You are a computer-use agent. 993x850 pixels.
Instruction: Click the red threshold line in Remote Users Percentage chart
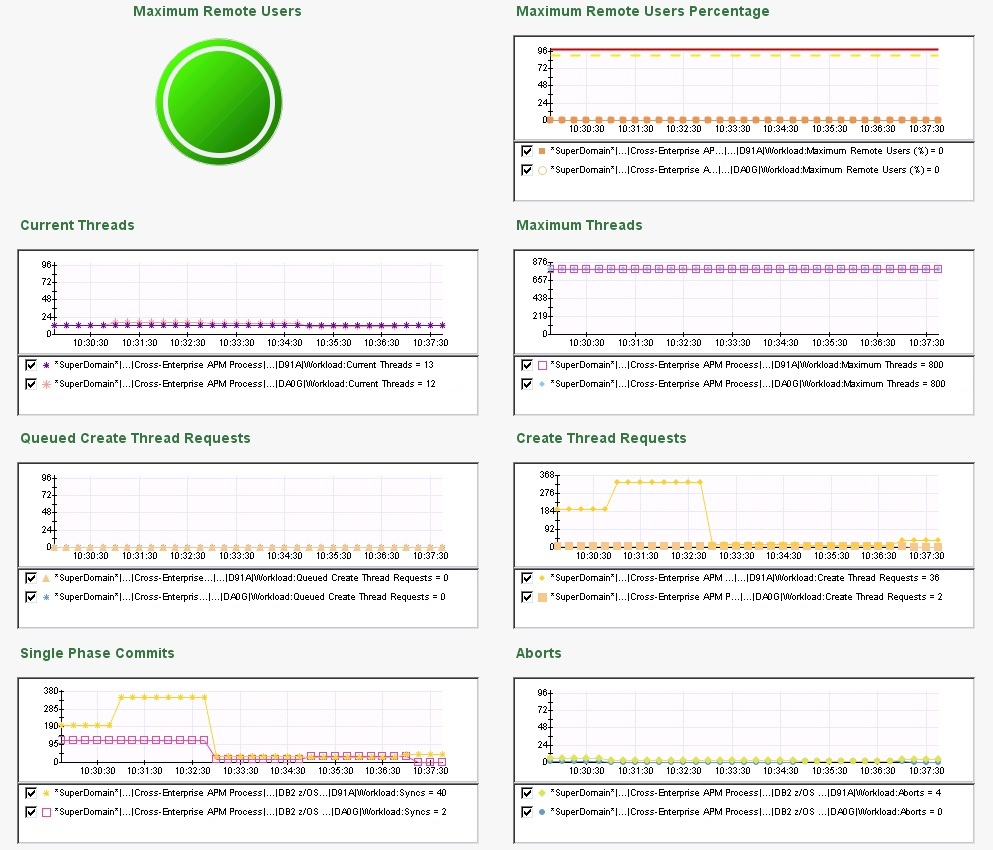coord(744,49)
